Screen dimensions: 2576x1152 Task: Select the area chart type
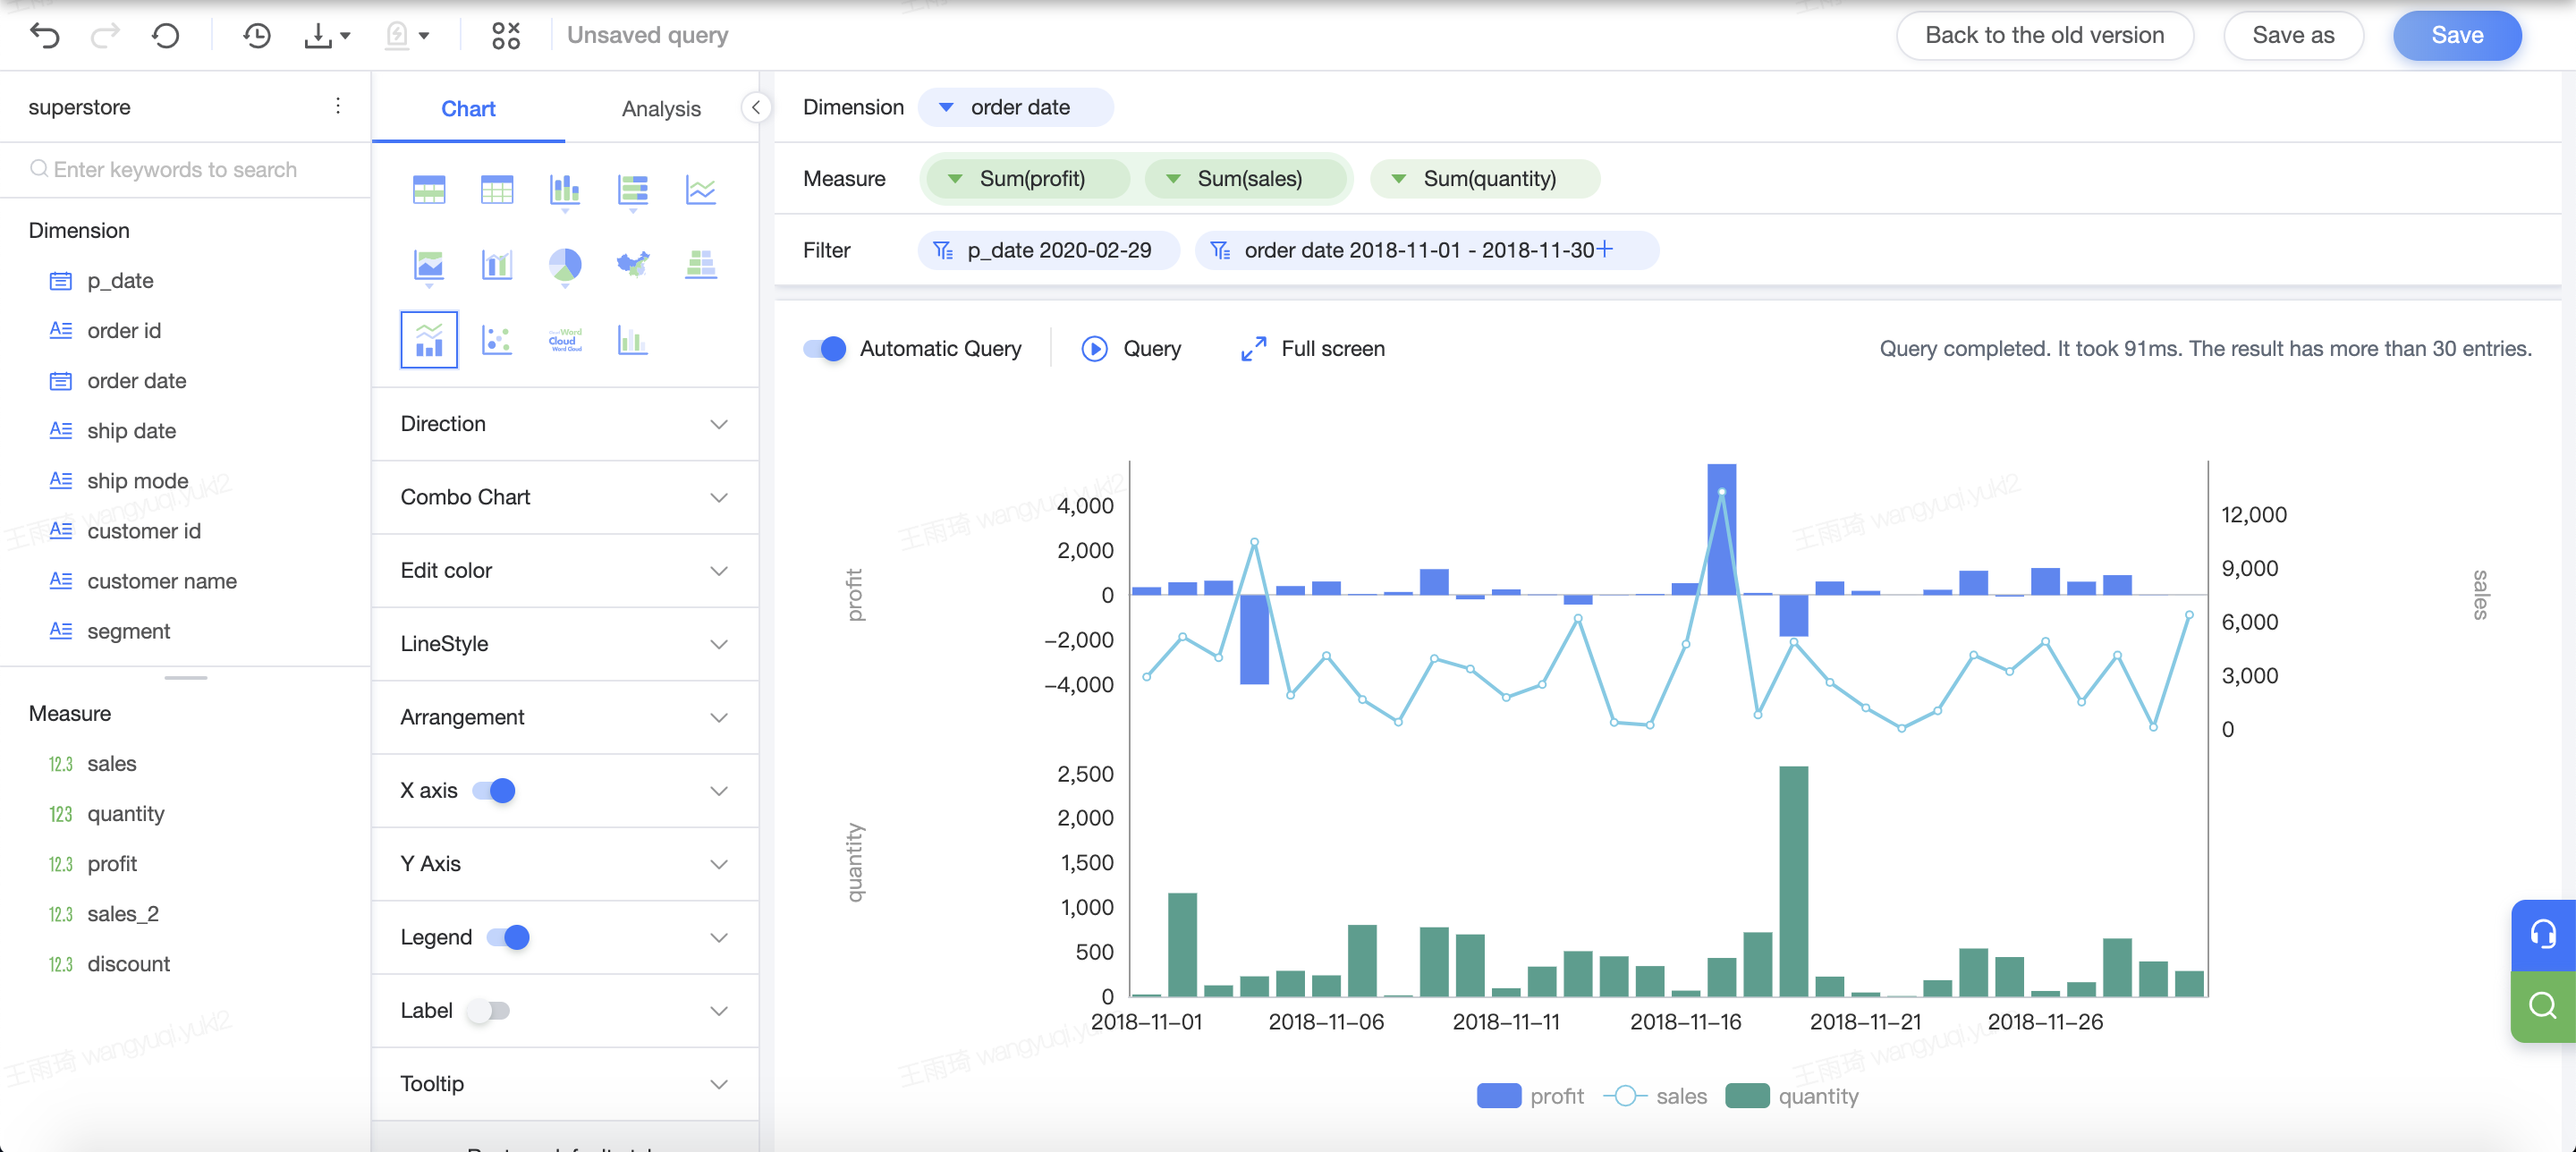tap(429, 265)
